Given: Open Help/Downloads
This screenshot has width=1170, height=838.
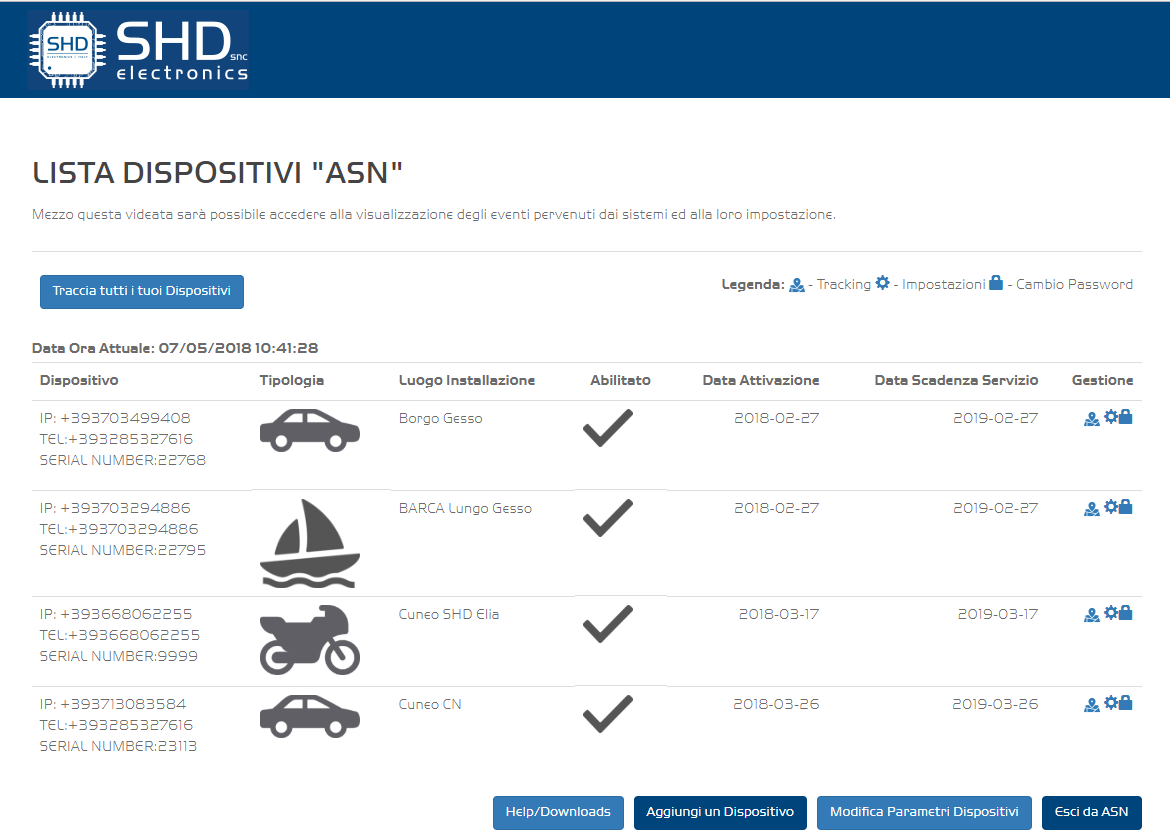Looking at the screenshot, I should pyautogui.click(x=558, y=813).
